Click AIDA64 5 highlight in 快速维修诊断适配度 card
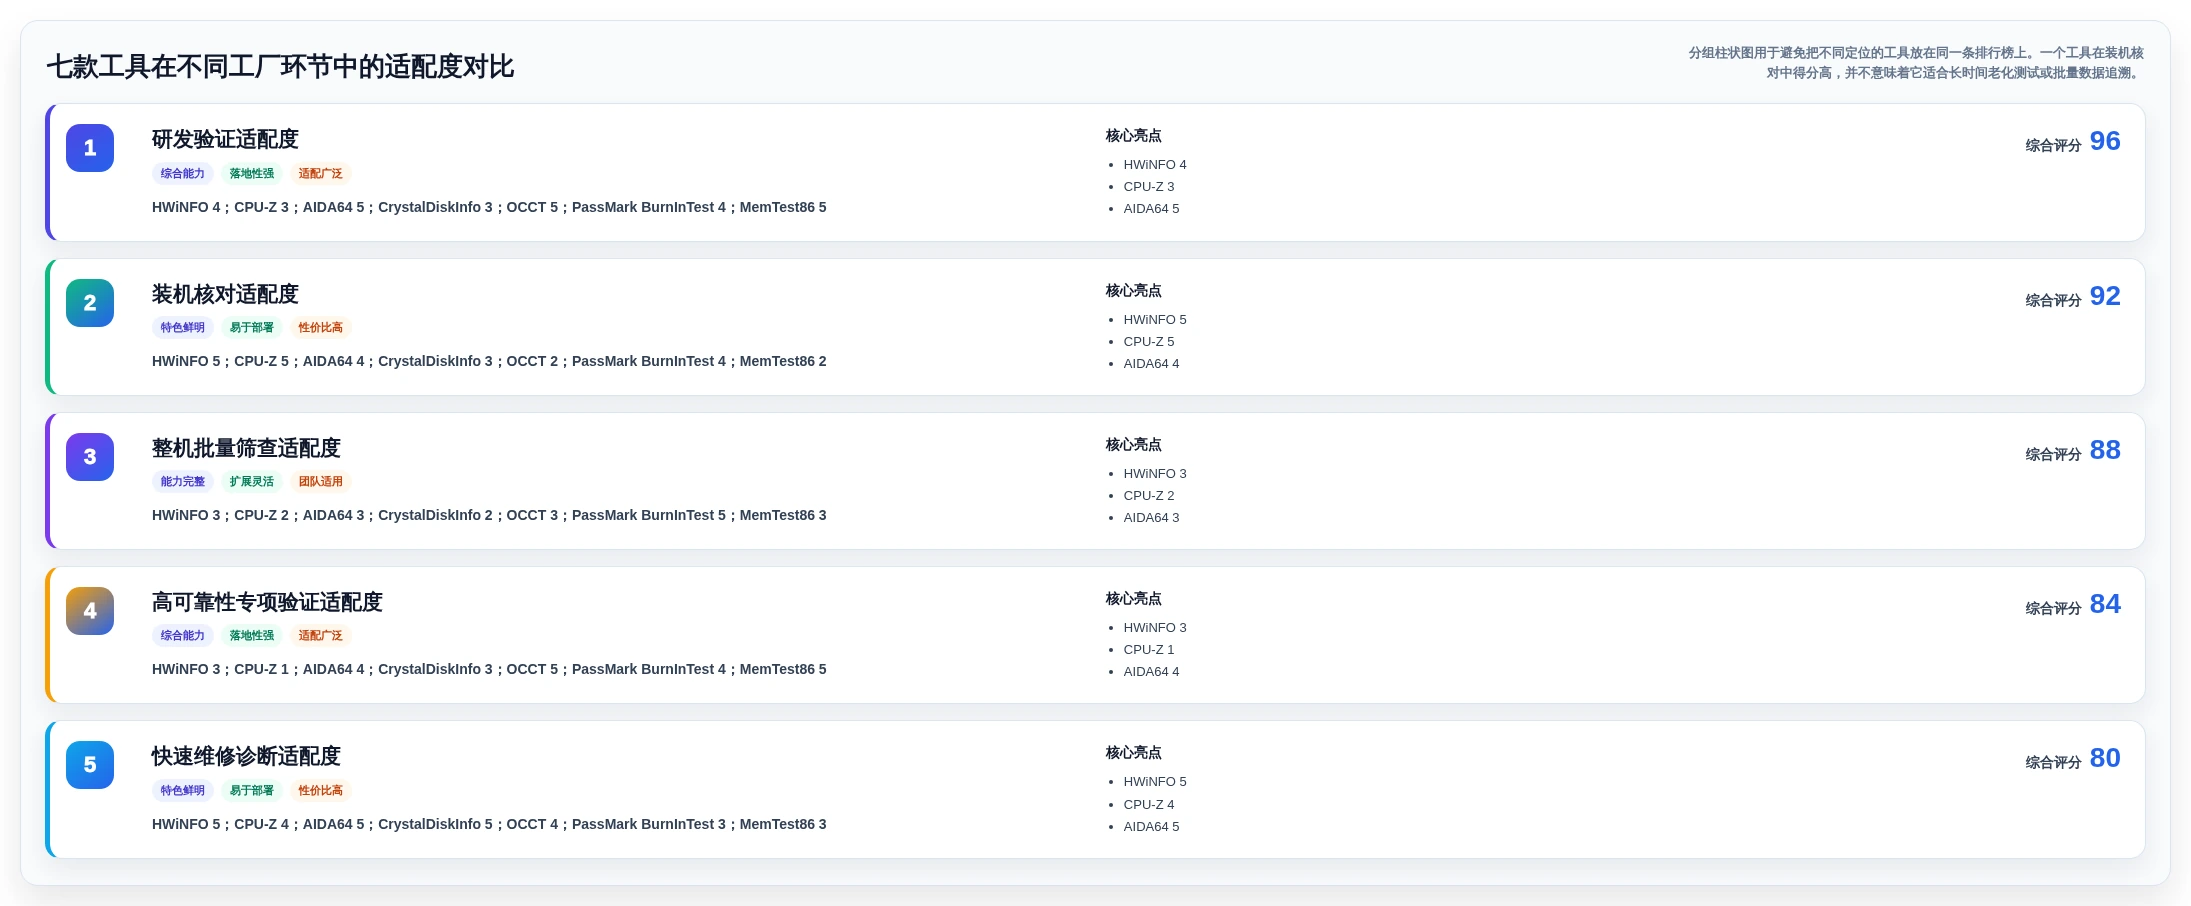 (x=1151, y=827)
